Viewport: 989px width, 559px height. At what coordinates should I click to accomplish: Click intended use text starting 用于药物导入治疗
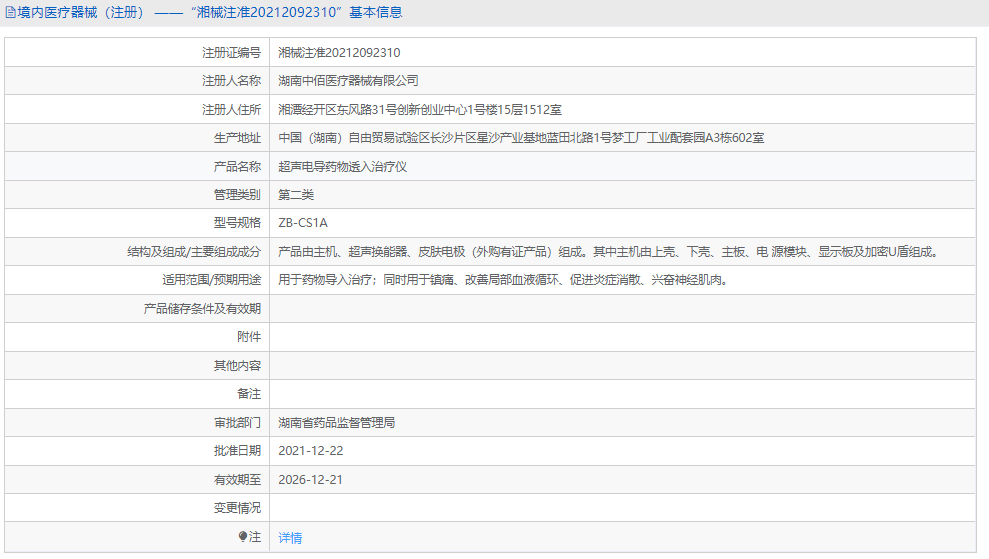(x=505, y=280)
